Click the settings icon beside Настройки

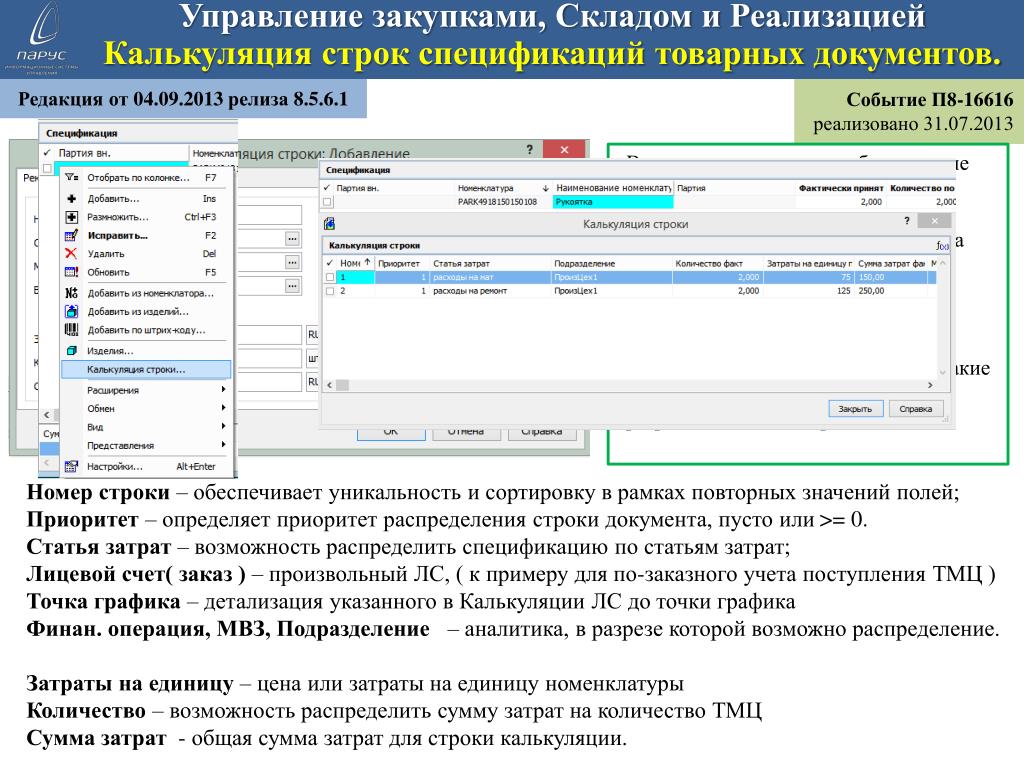[71, 466]
